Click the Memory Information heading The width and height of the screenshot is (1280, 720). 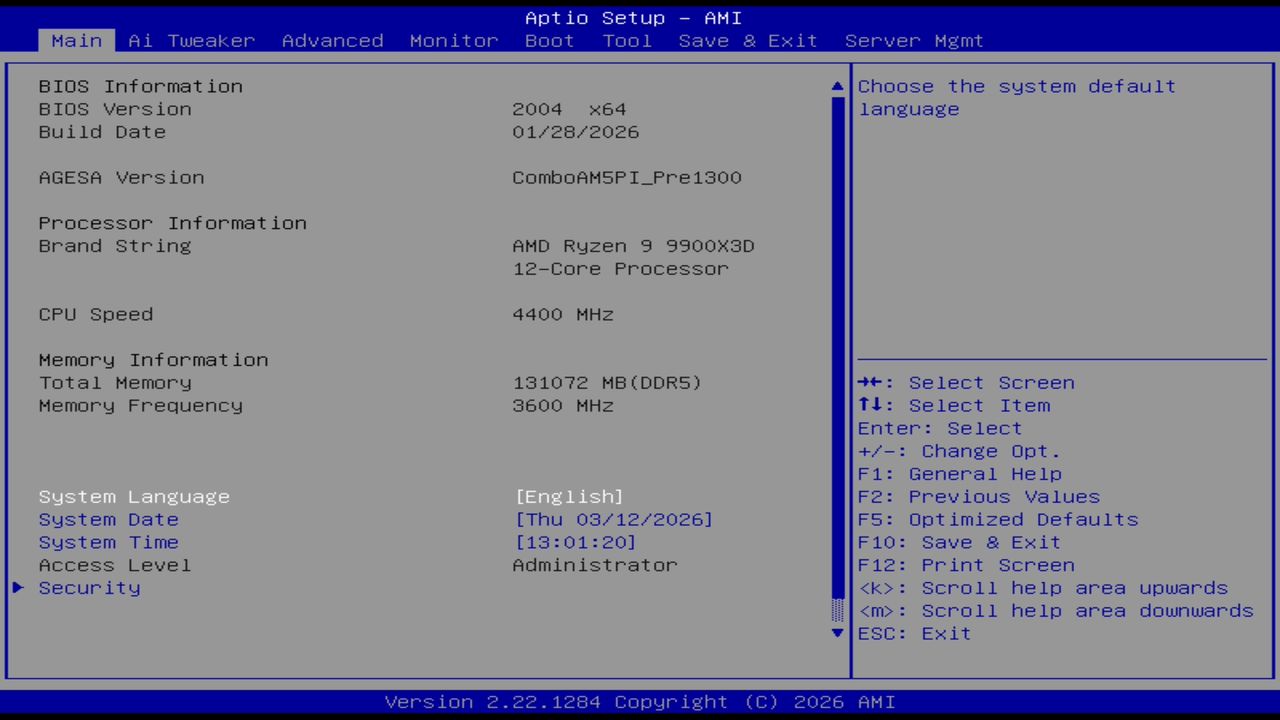tap(153, 360)
